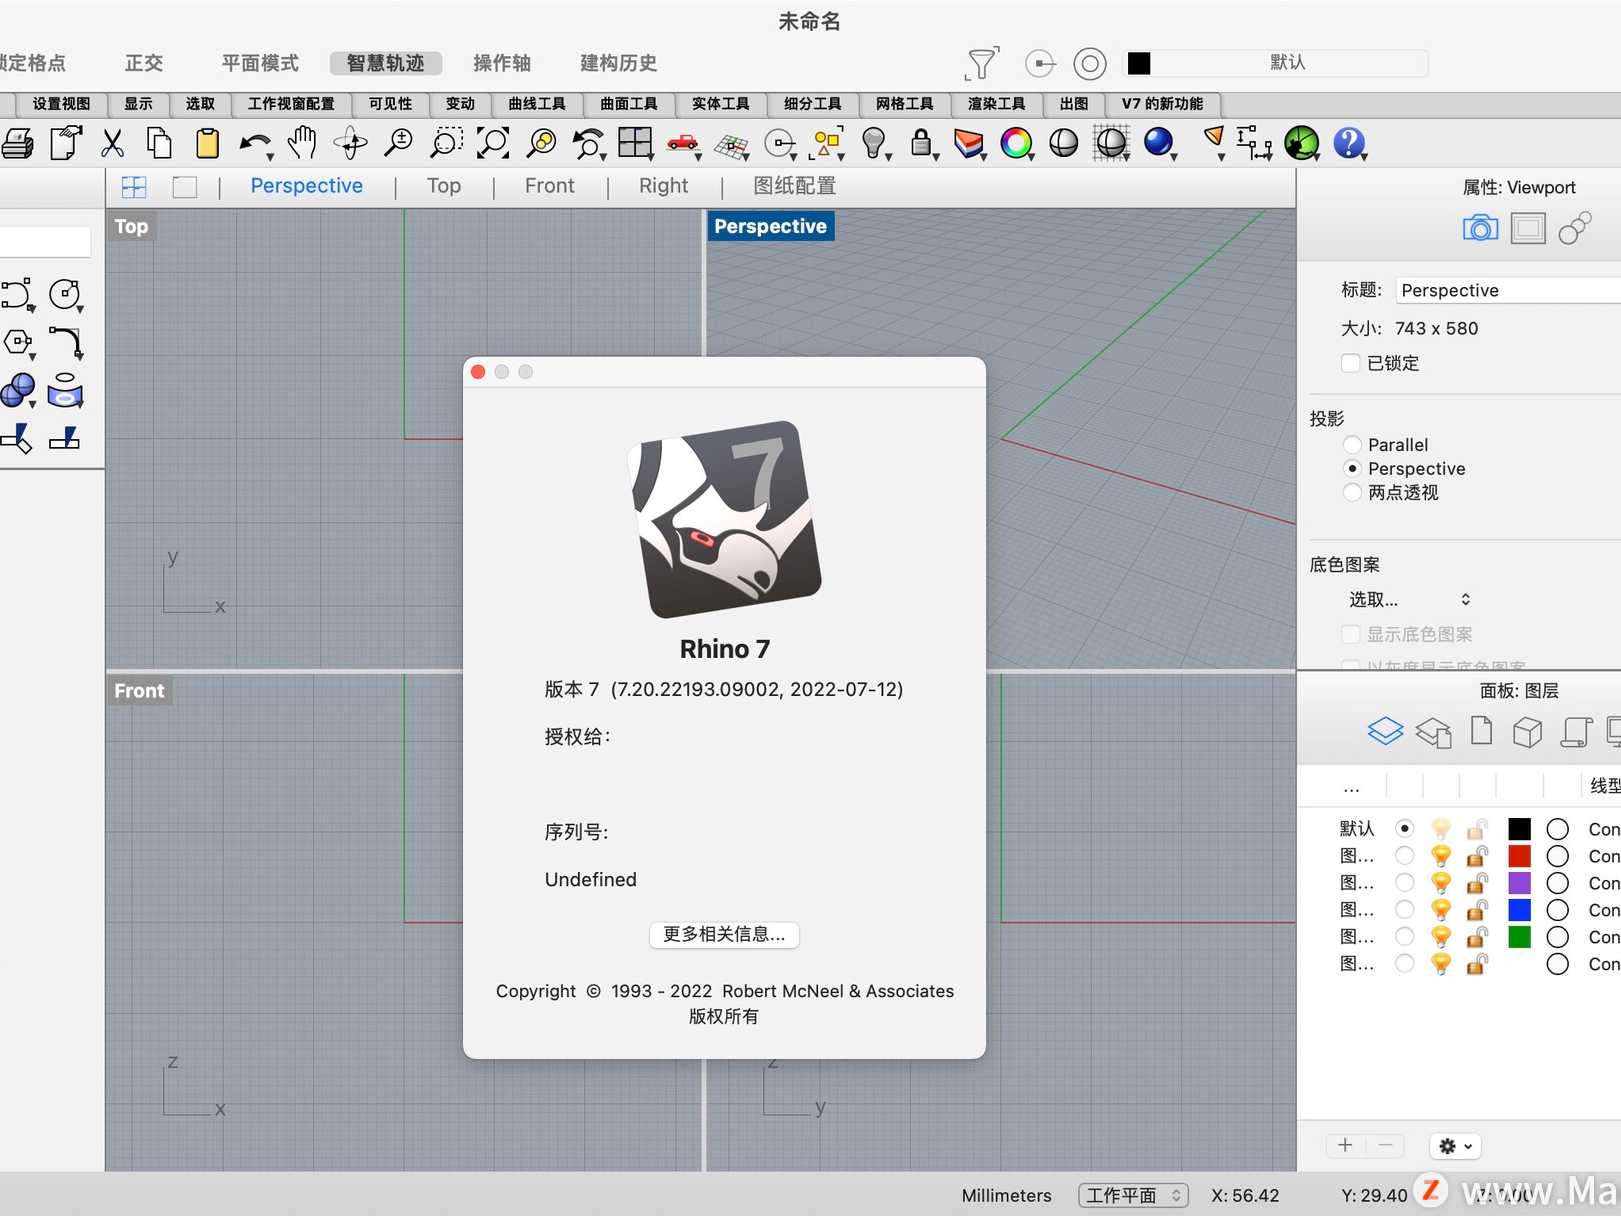Click the green layer's color swatch
The width and height of the screenshot is (1621, 1216).
coord(1519,937)
